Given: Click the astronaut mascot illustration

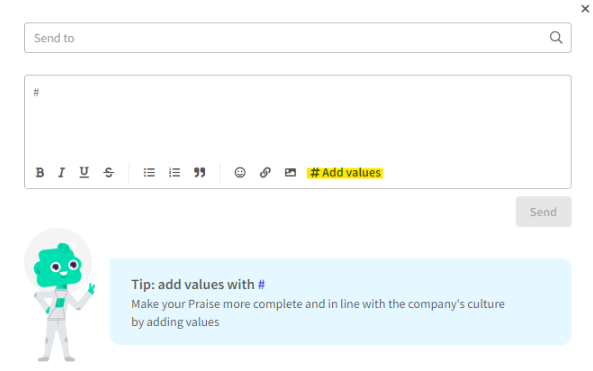Looking at the screenshot, I should coord(60,295).
